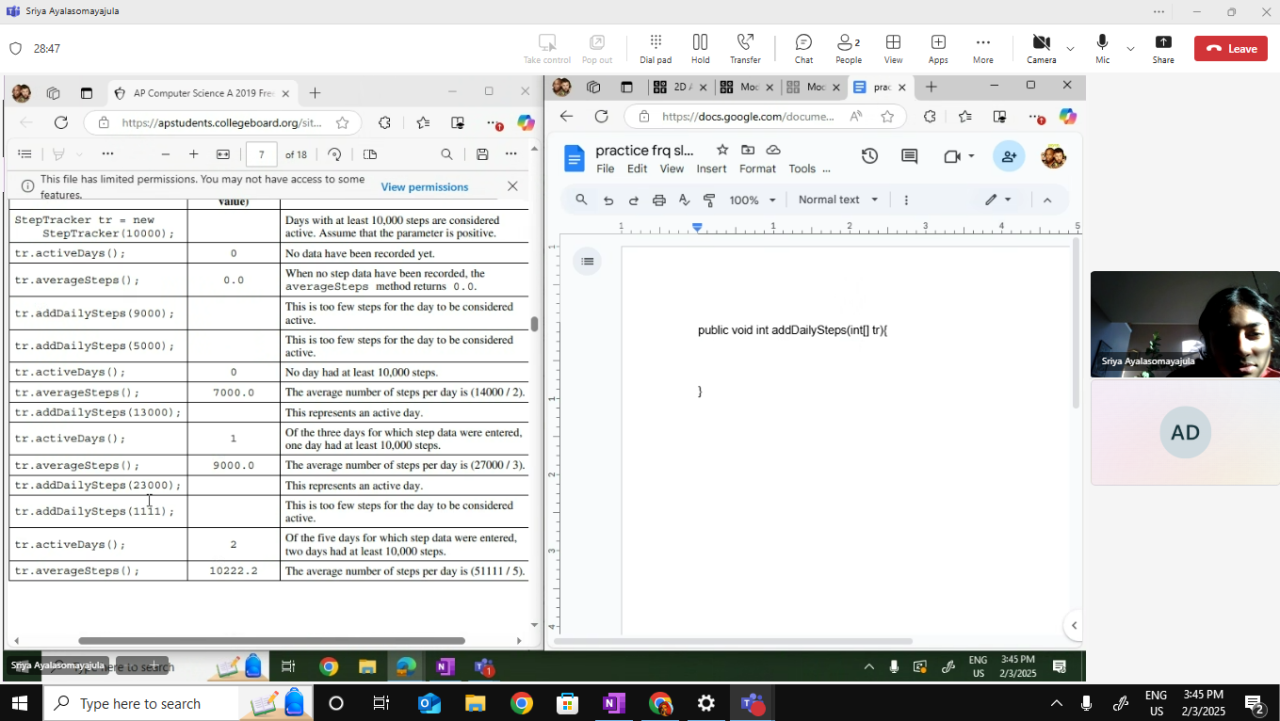Viewport: 1280px width, 721px height.
Task: Open the Dial pad
Action: (x=655, y=47)
